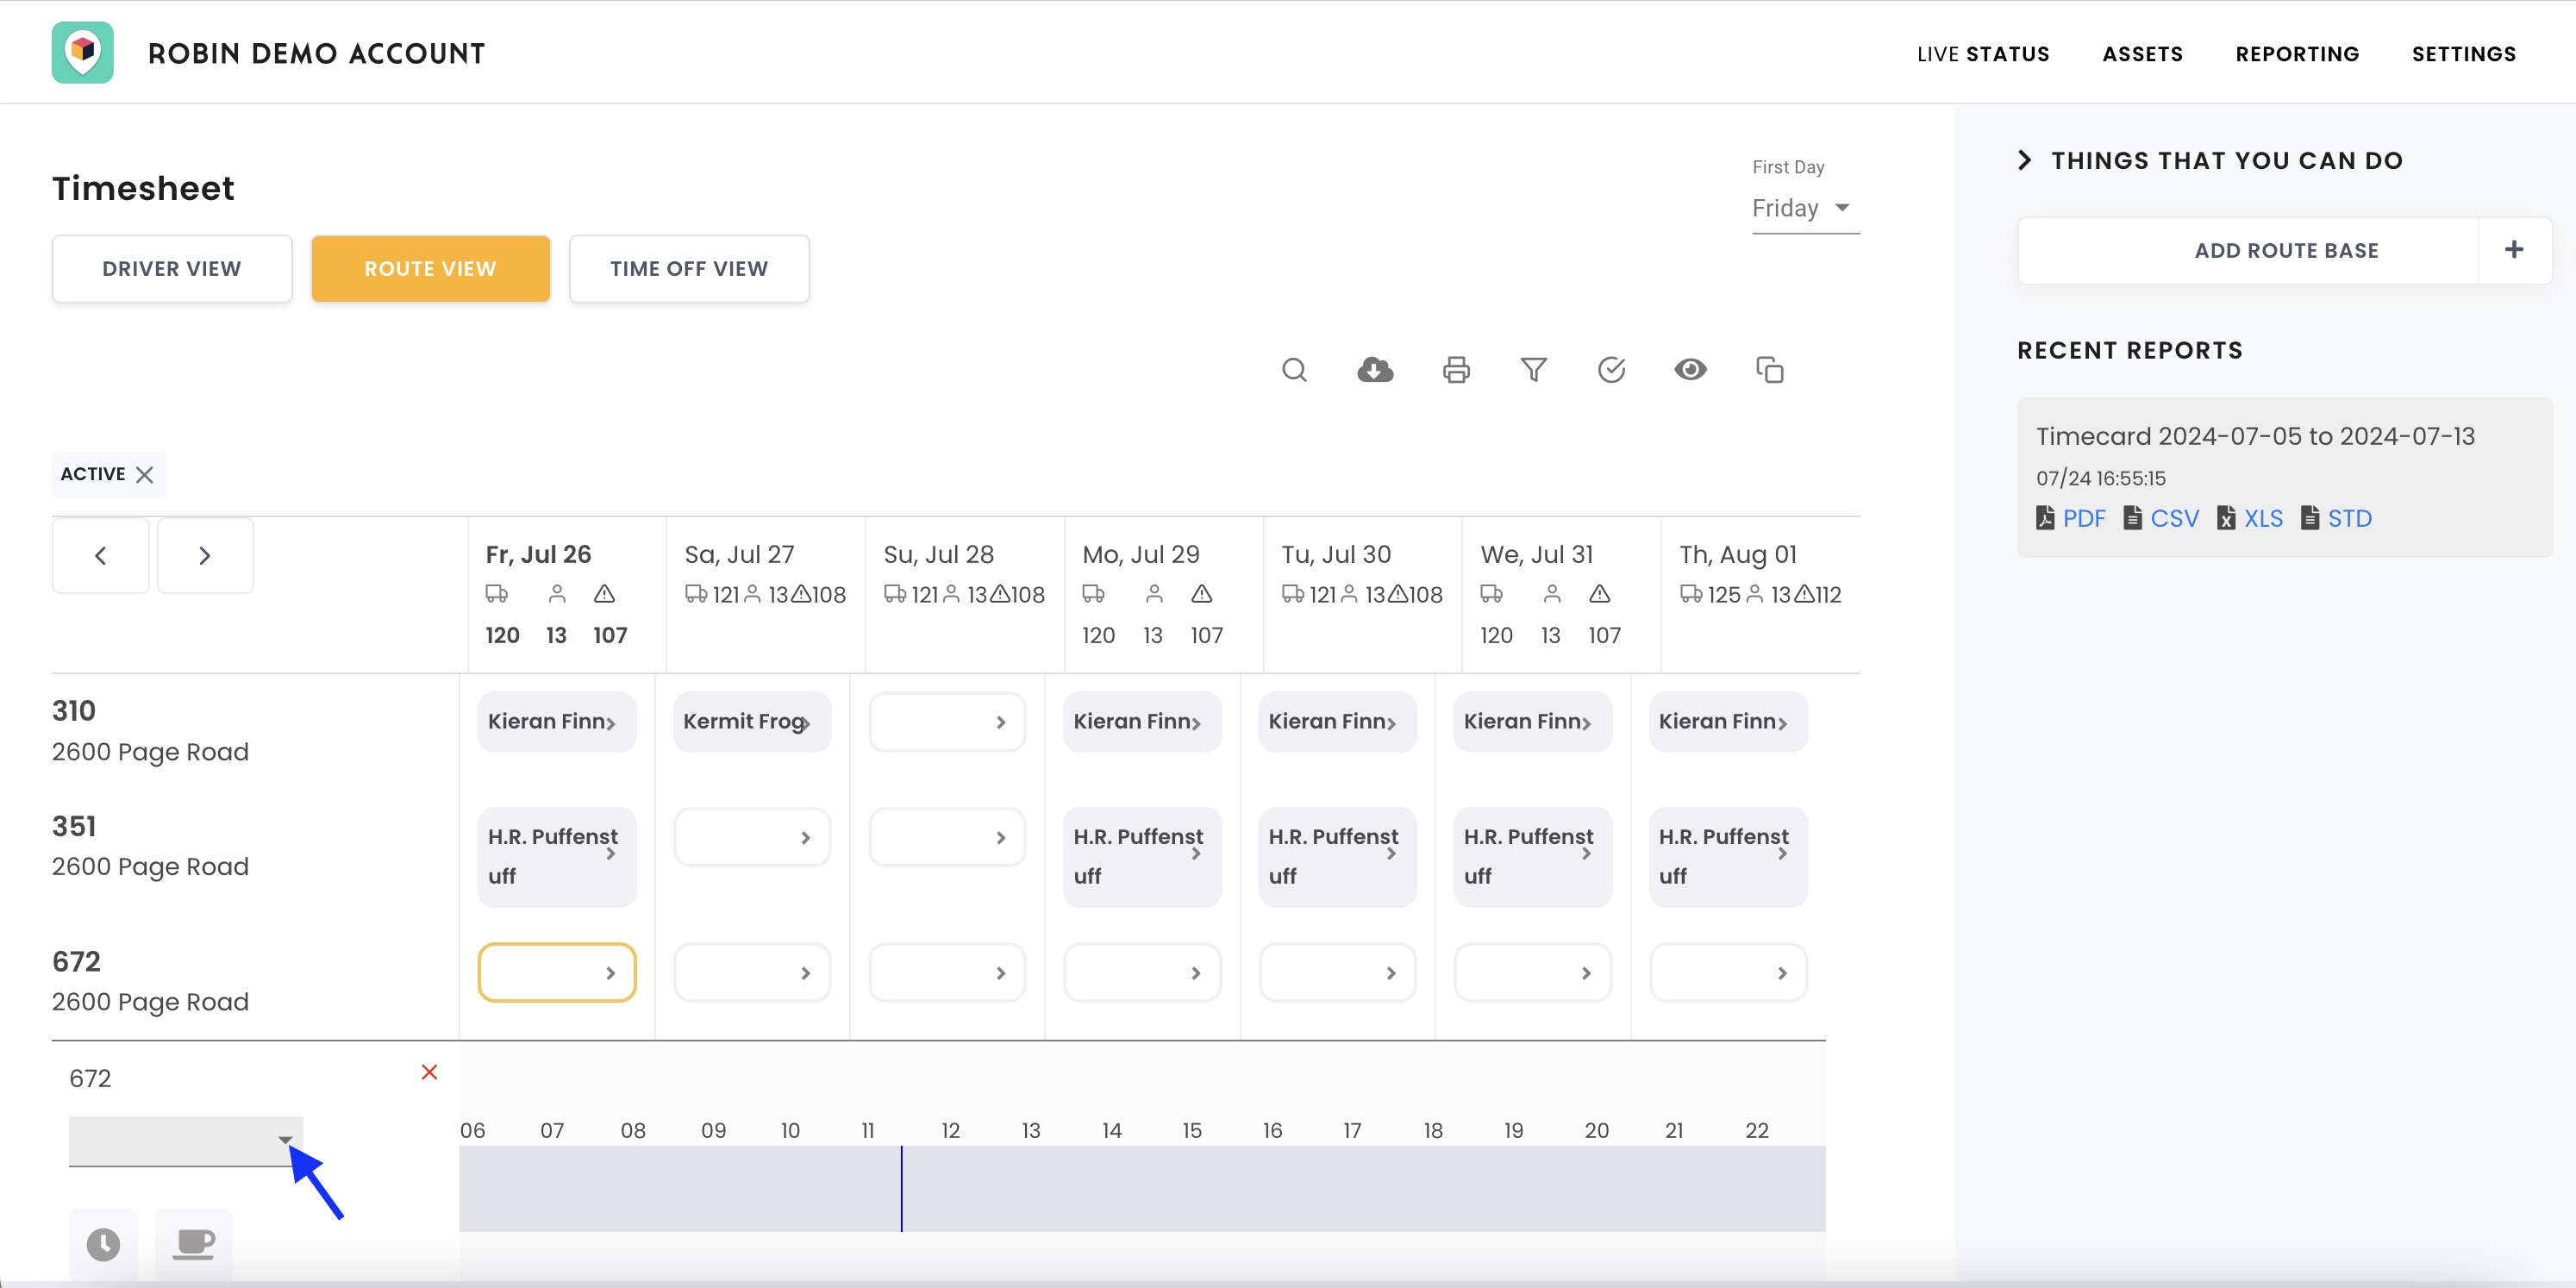This screenshot has height=1288, width=2576.
Task: Download the CSV timecard report
Action: pyautogui.click(x=2161, y=518)
